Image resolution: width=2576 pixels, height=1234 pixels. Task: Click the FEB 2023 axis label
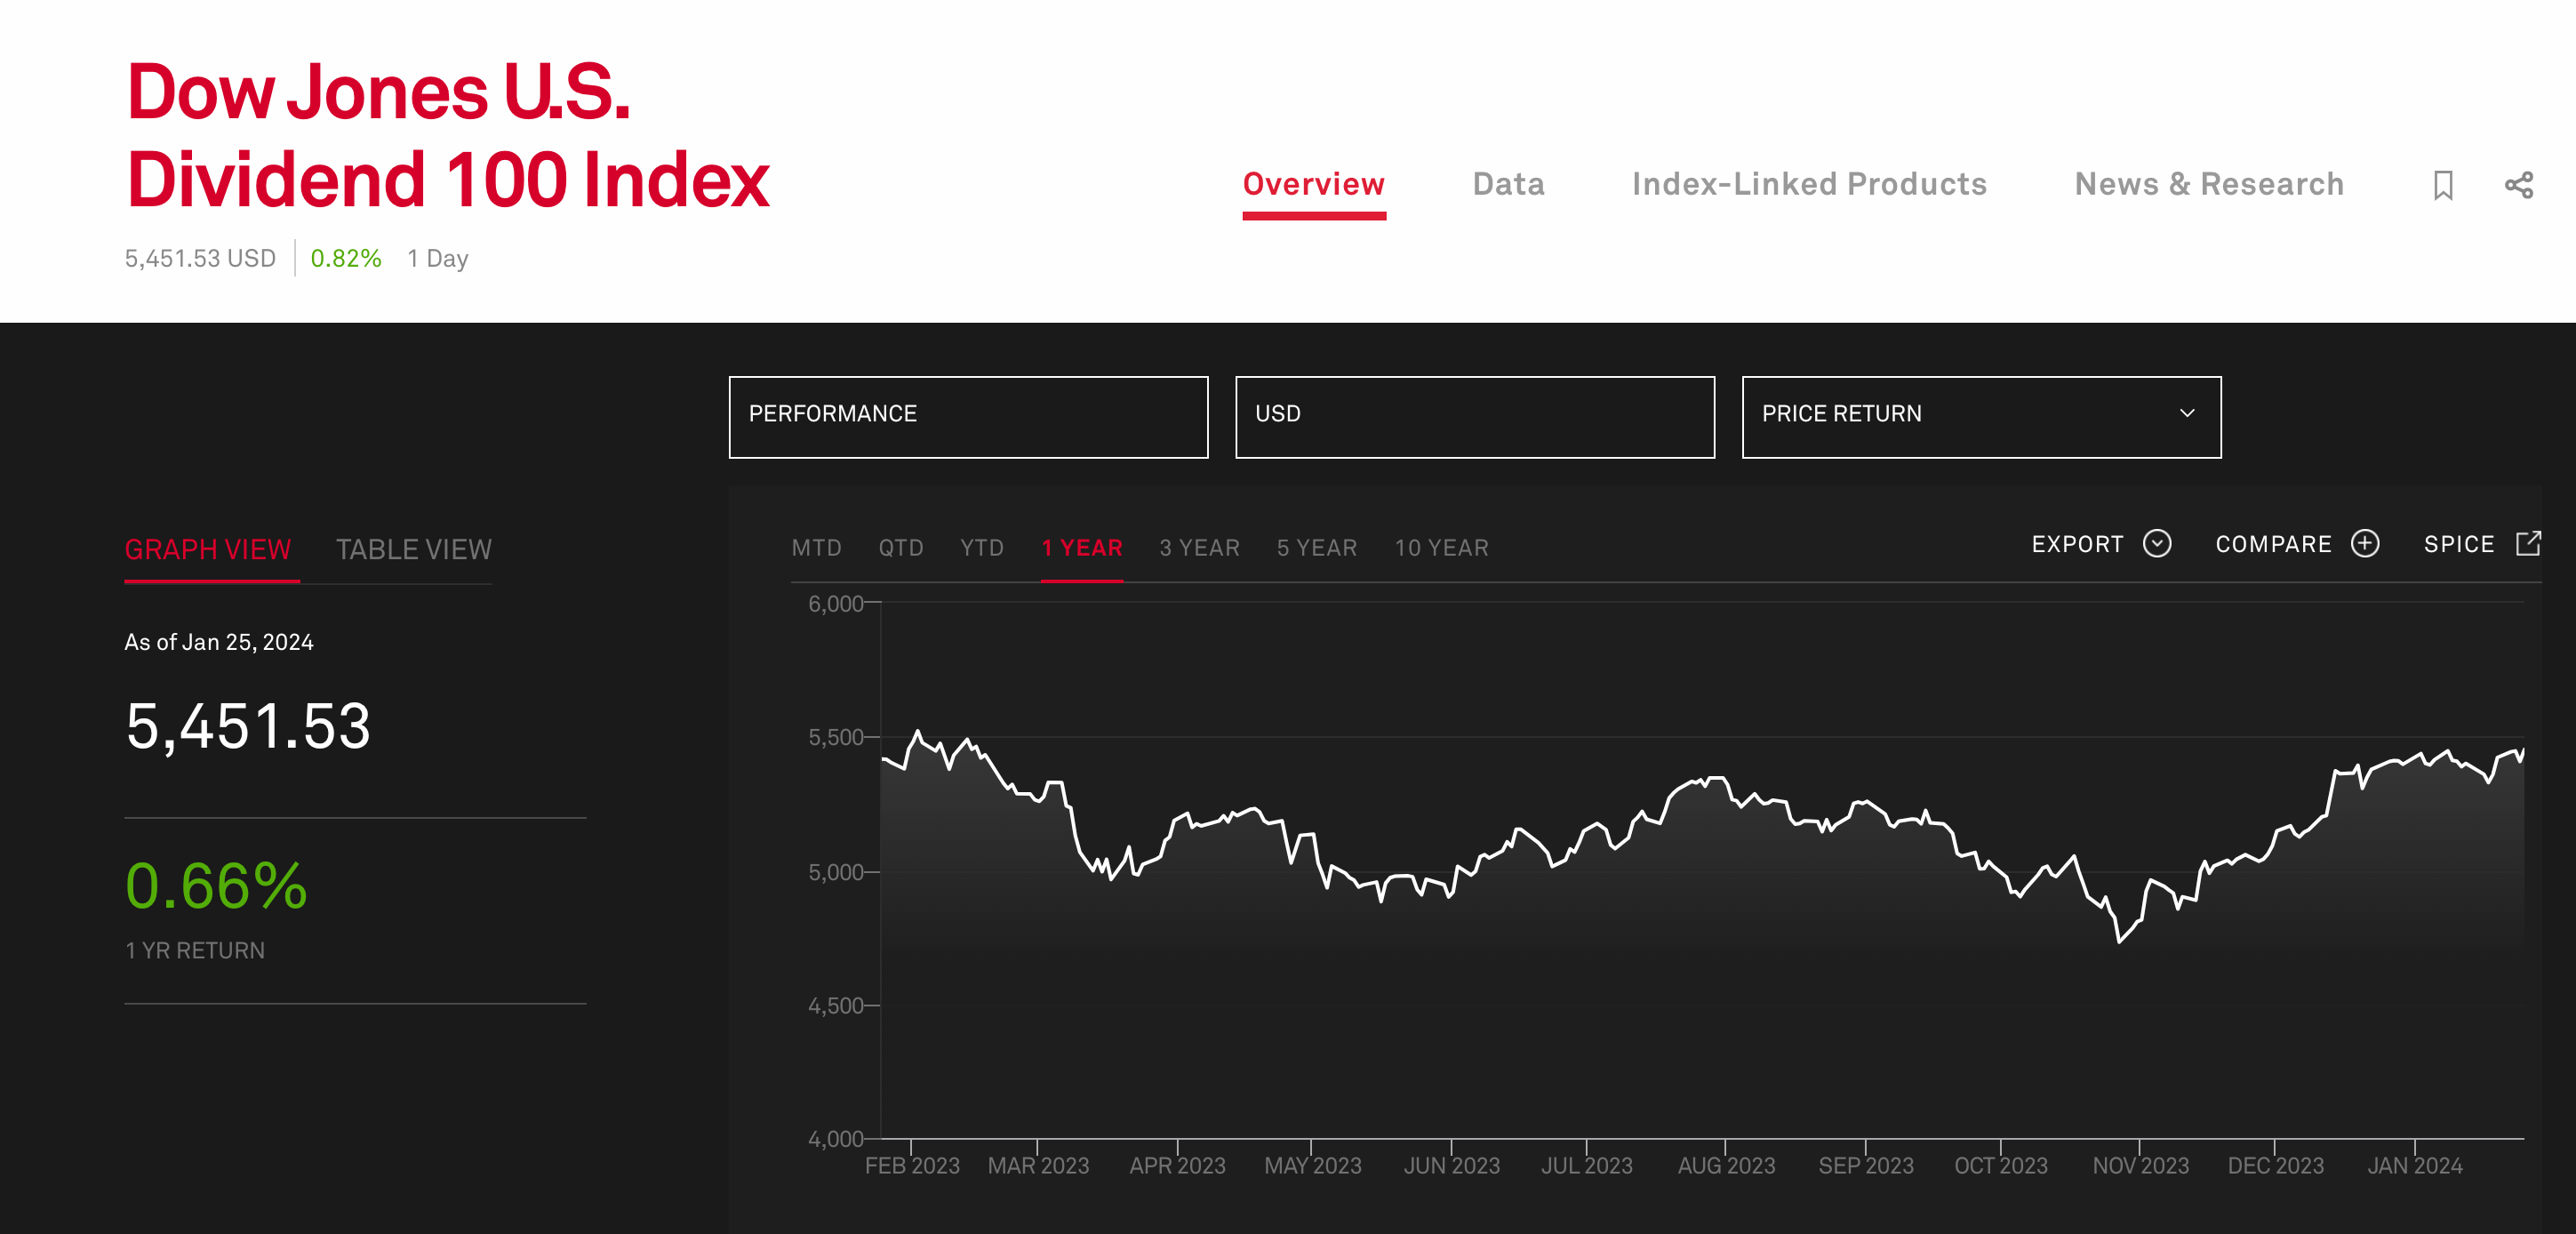[x=912, y=1166]
